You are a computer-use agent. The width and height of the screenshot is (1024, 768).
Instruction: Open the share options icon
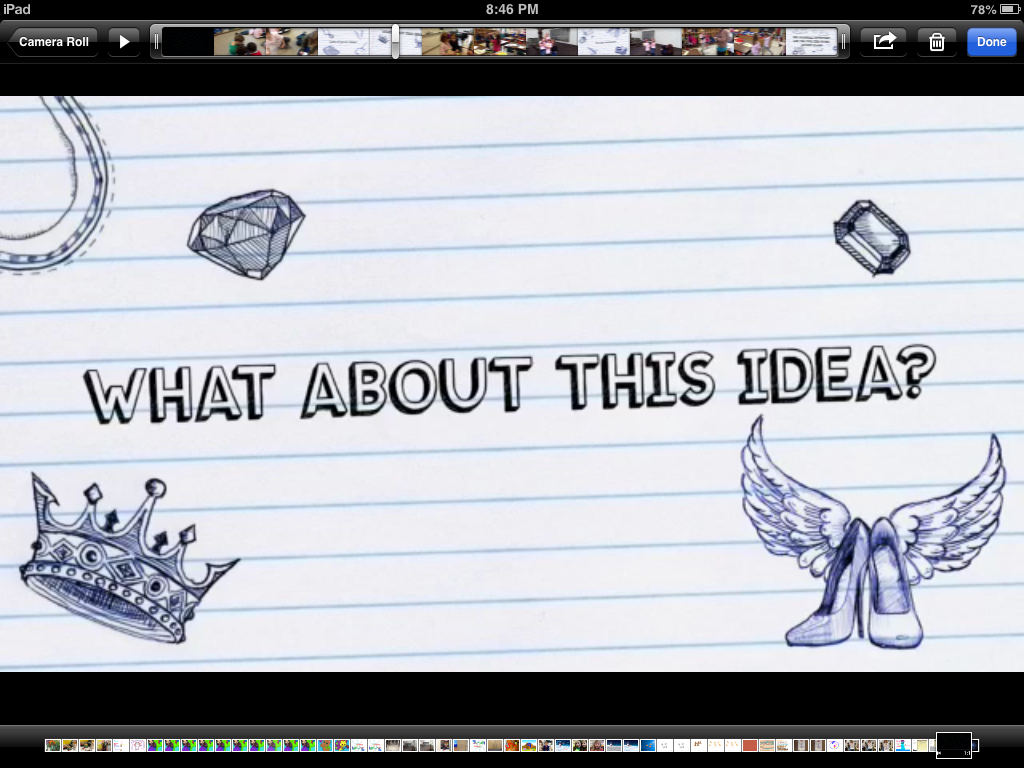pos(884,42)
